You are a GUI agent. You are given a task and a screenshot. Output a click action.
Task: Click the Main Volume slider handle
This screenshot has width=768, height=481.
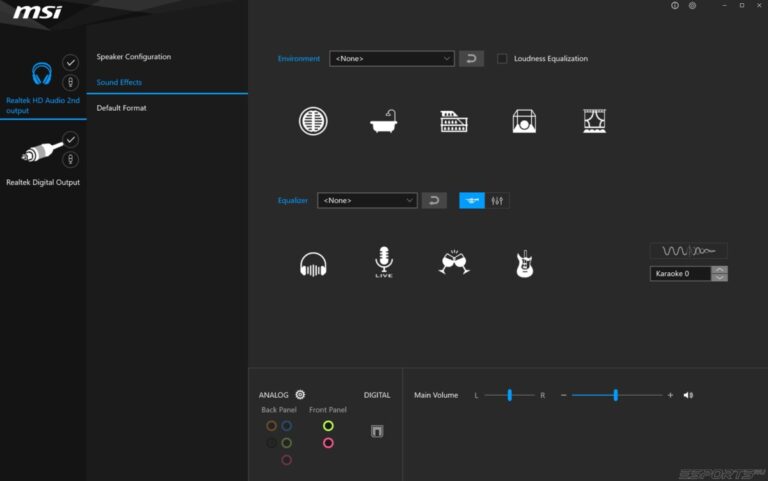[615, 396]
